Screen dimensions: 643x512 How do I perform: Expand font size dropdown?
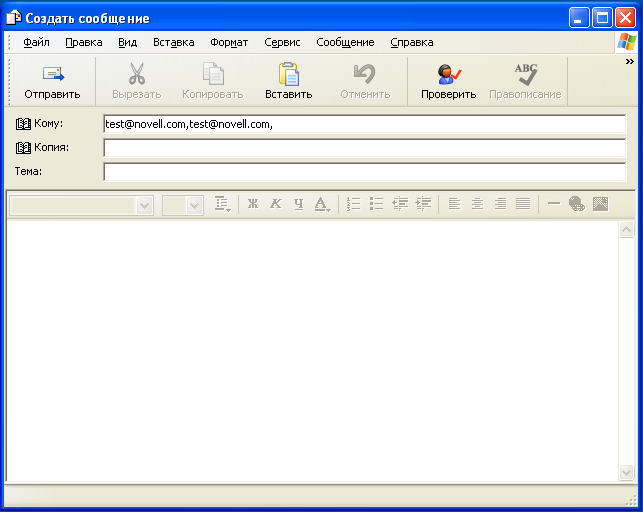tap(194, 206)
